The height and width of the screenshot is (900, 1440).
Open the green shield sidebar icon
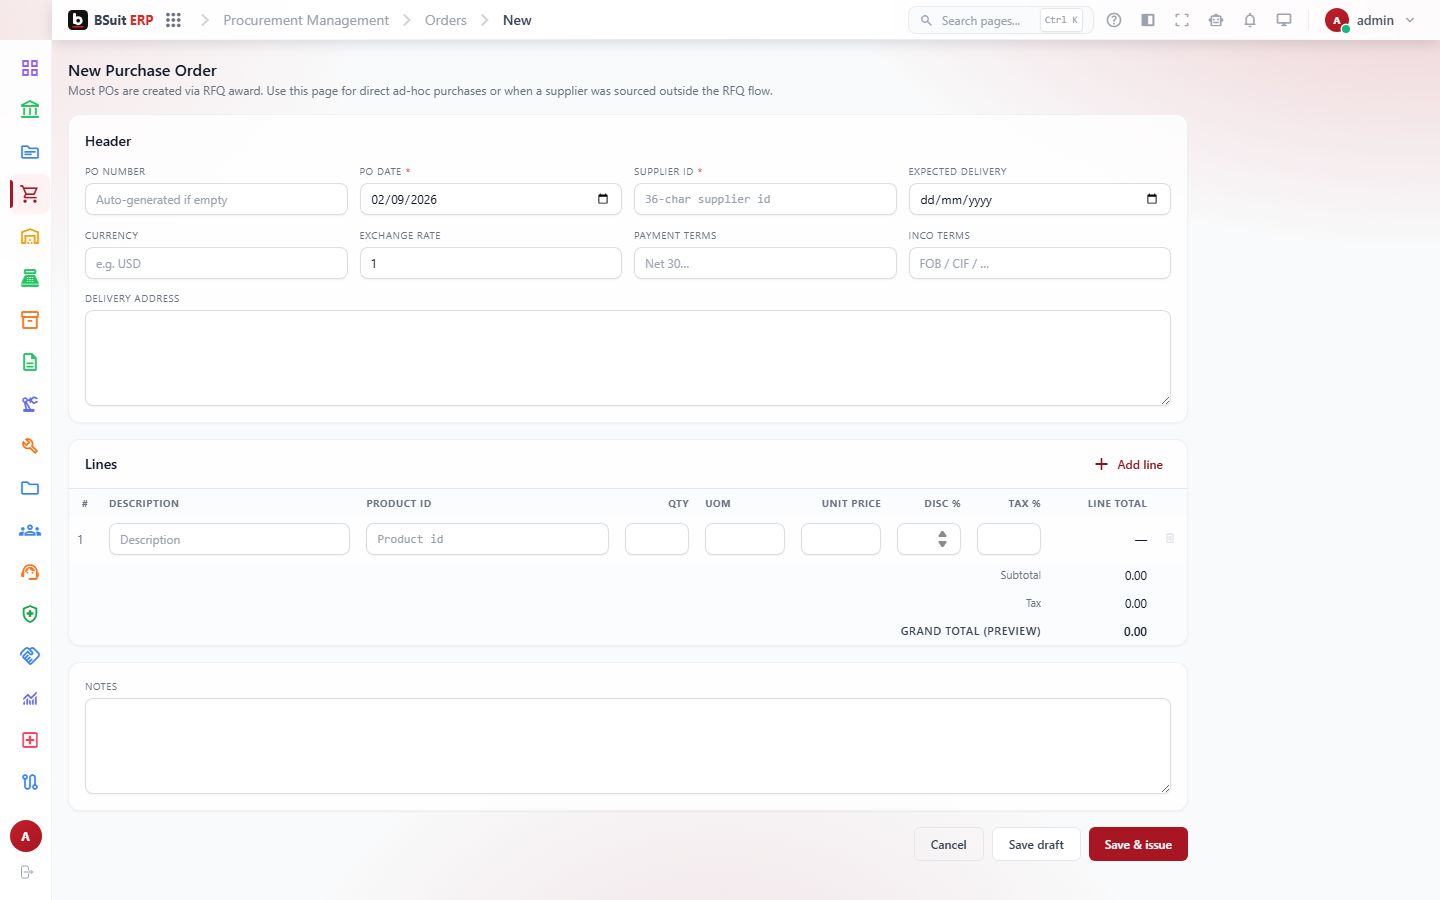[x=30, y=614]
